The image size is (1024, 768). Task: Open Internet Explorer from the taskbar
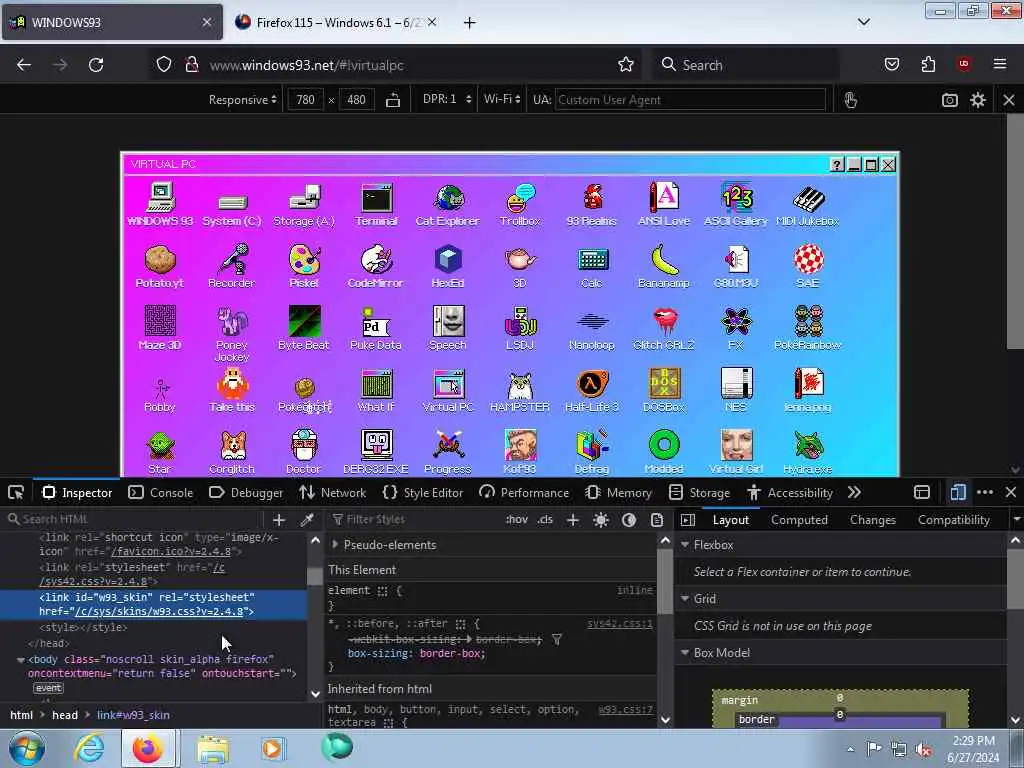pyautogui.click(x=89, y=748)
